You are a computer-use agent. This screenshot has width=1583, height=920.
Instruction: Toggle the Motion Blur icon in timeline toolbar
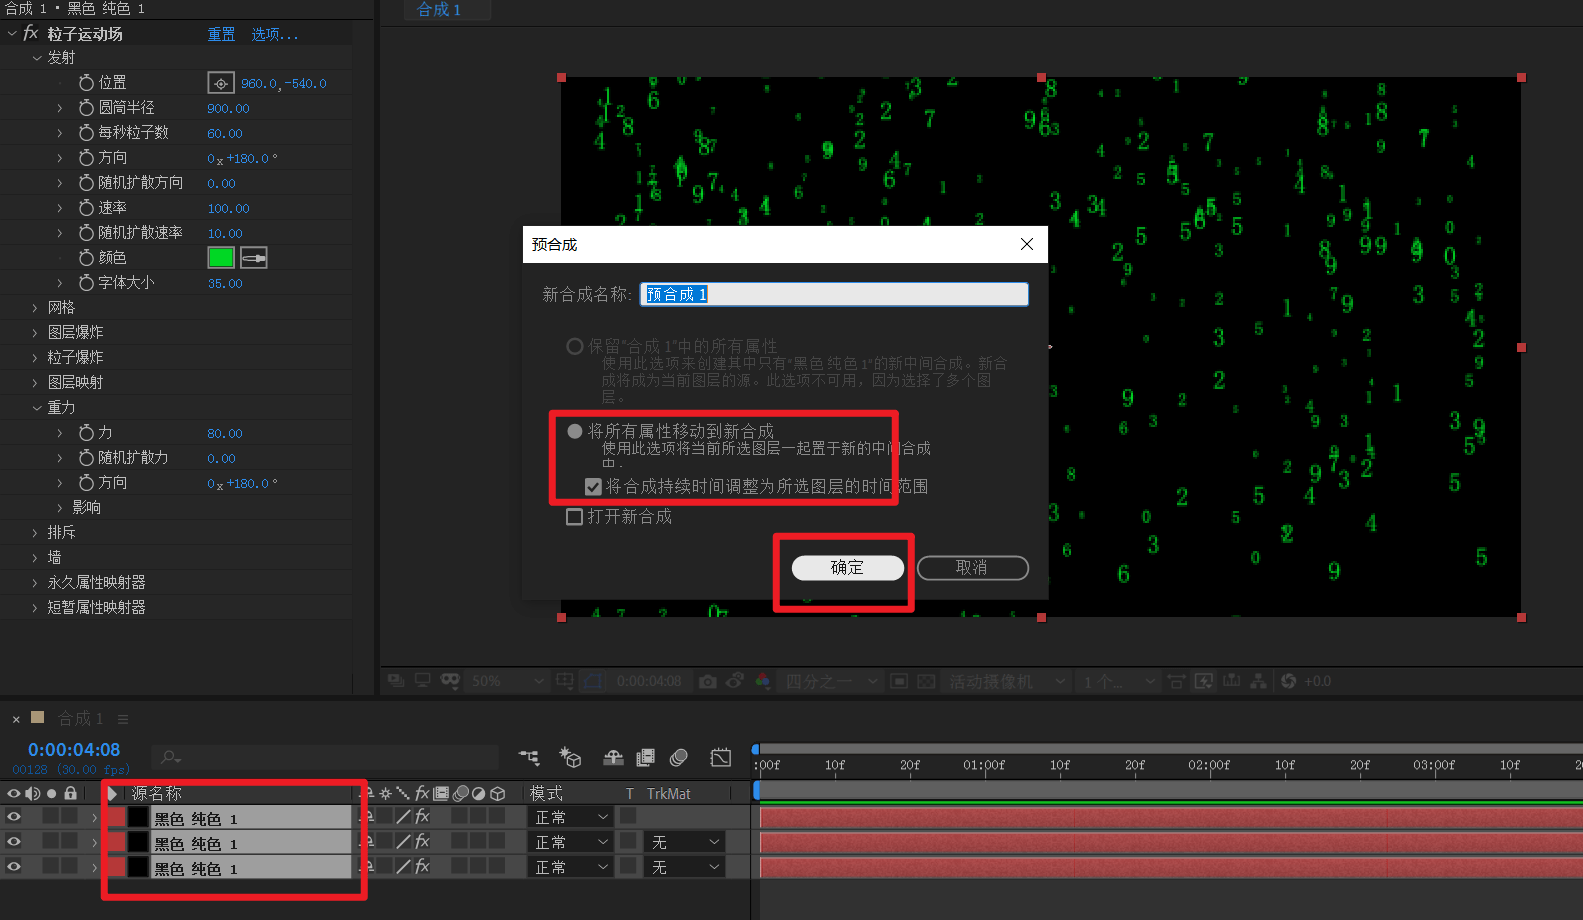point(679,758)
